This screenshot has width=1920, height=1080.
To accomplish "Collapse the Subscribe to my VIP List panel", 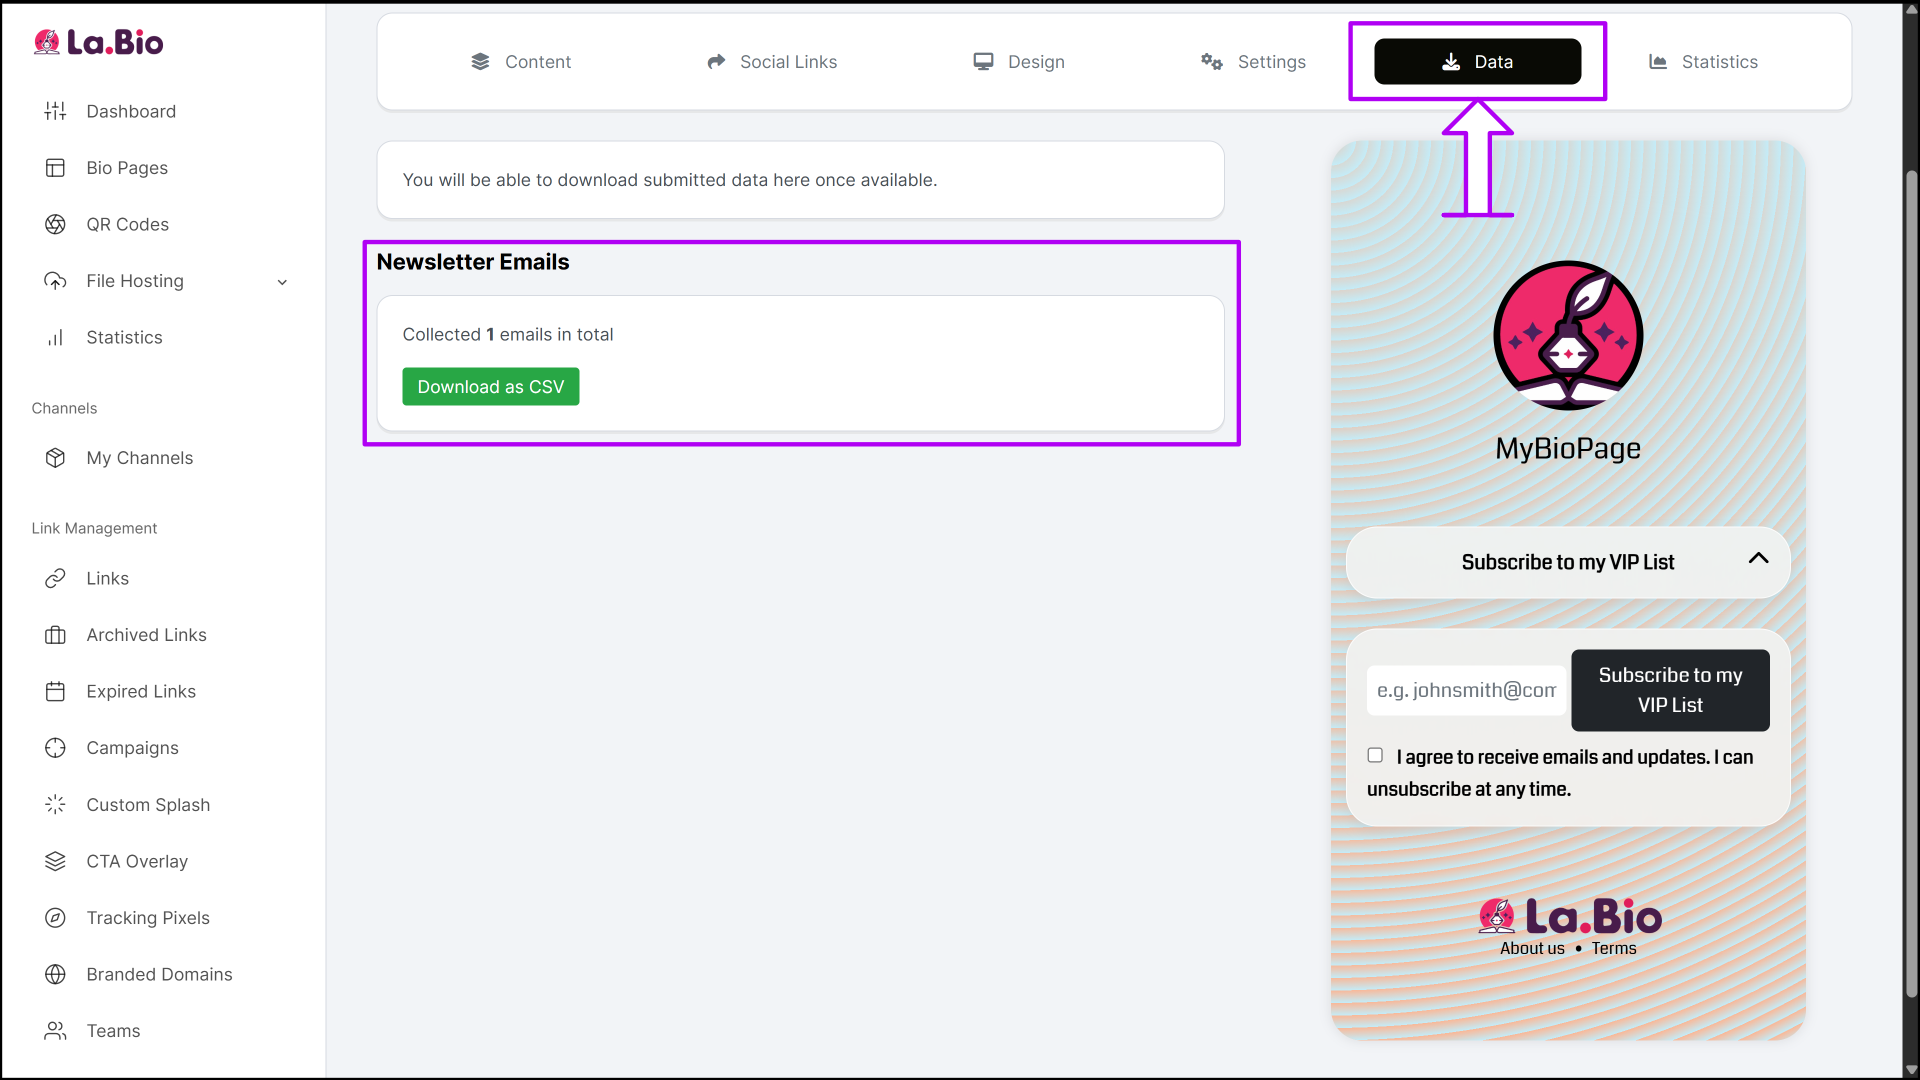I will click(x=1758, y=559).
